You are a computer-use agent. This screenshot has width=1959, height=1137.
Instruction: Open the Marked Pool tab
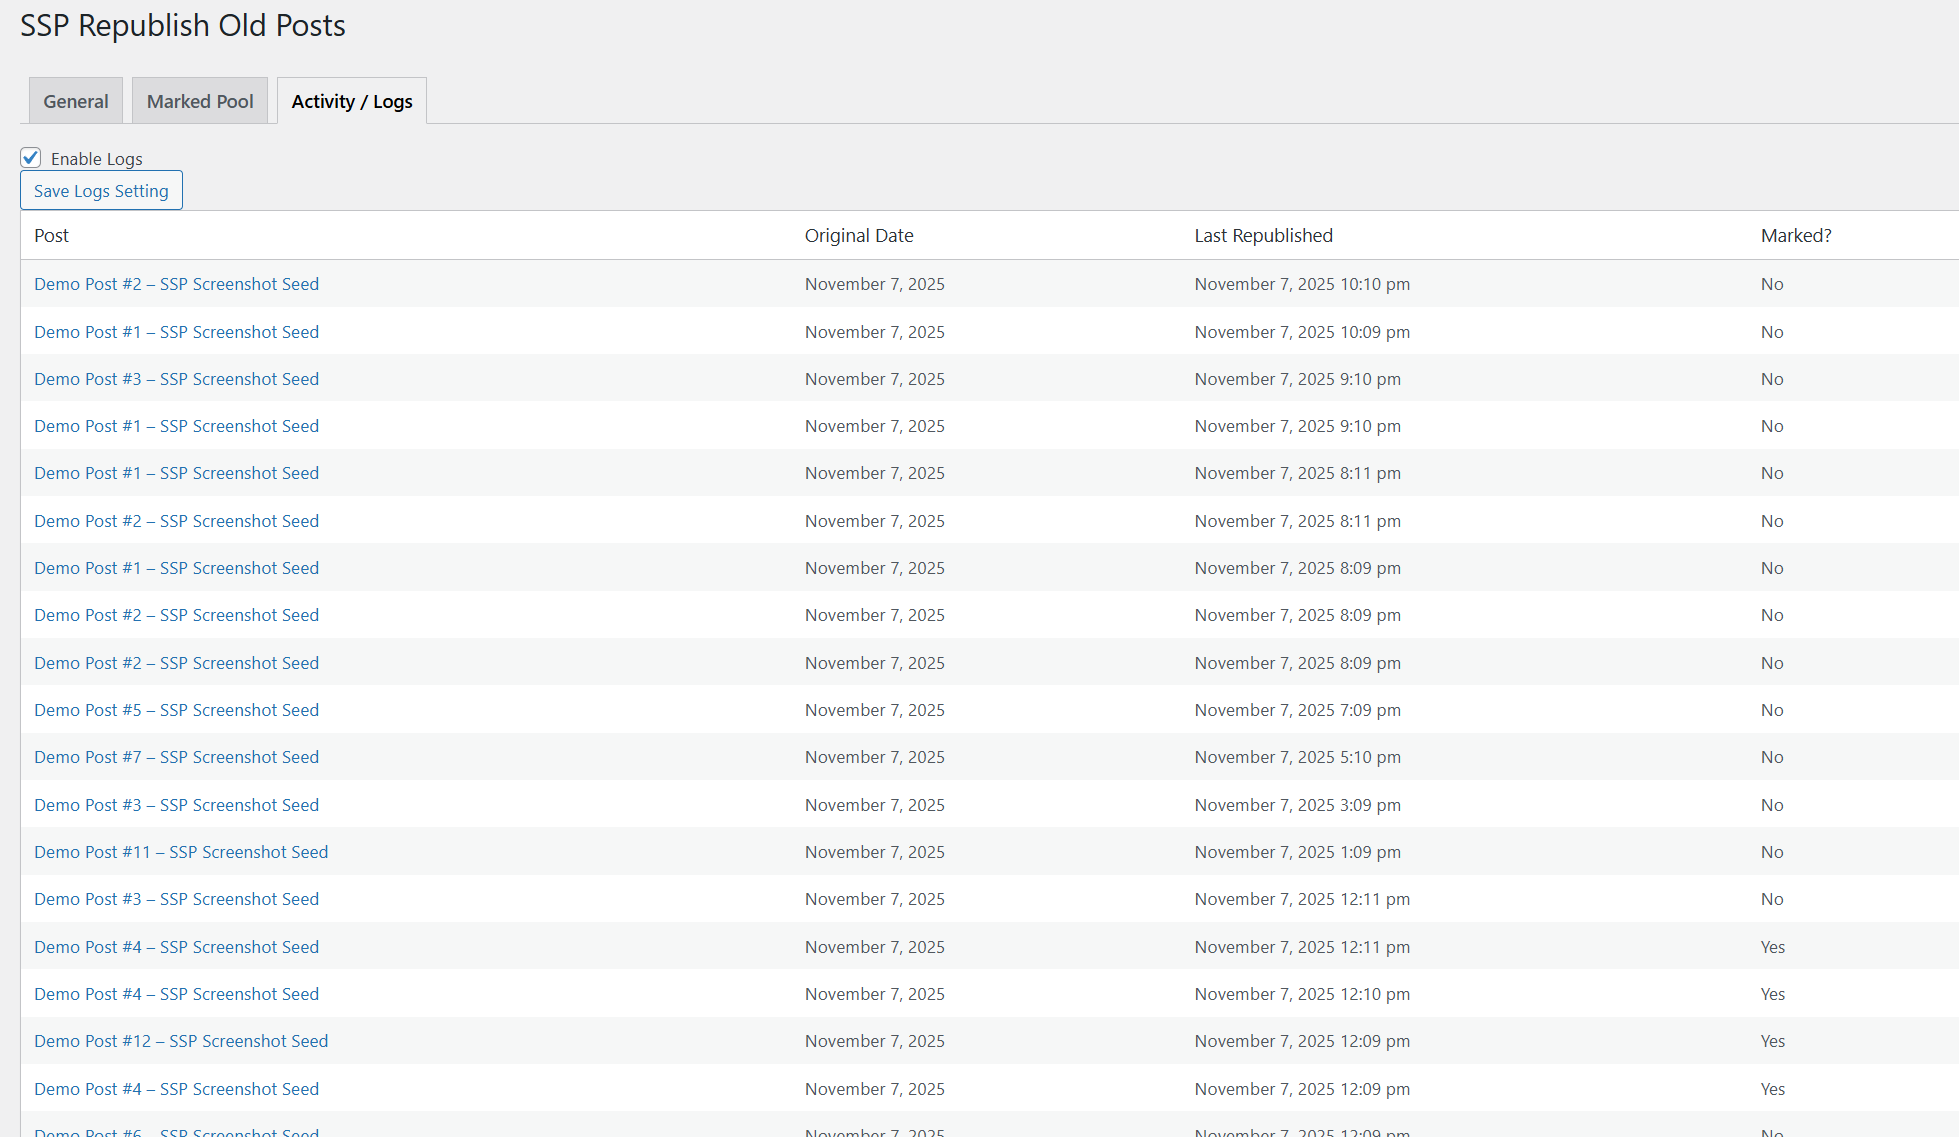coord(200,102)
